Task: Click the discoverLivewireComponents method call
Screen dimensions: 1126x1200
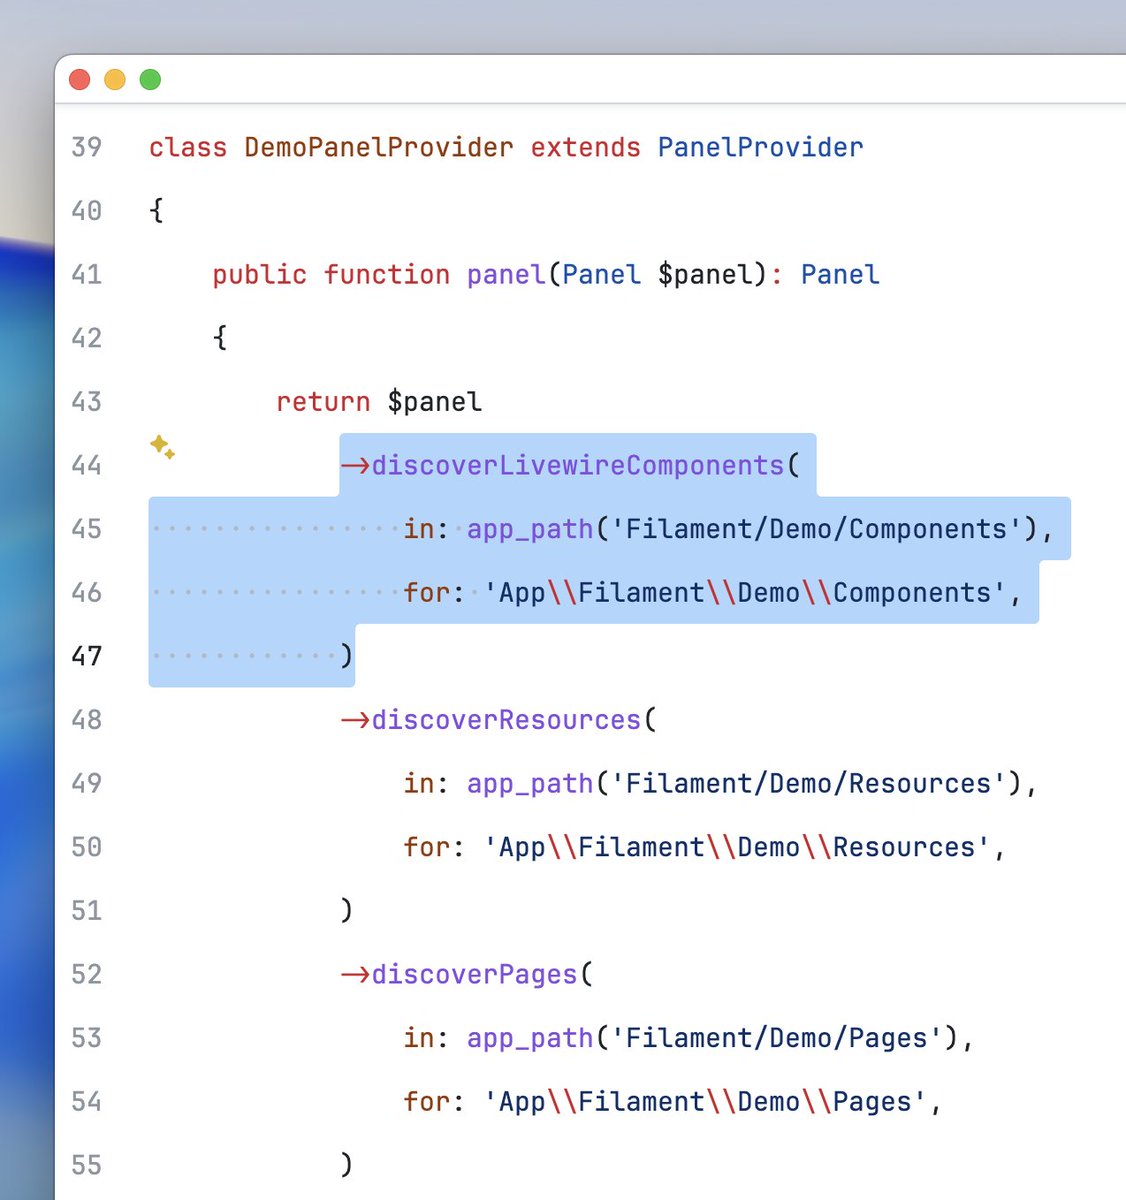Action: [x=578, y=465]
